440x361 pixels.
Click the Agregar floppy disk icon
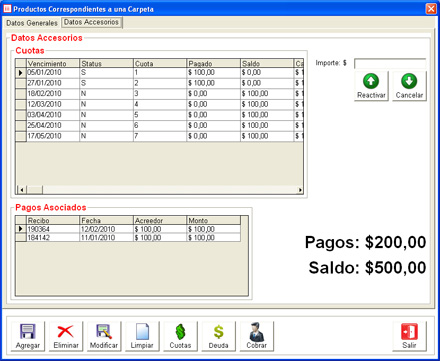coord(27,332)
